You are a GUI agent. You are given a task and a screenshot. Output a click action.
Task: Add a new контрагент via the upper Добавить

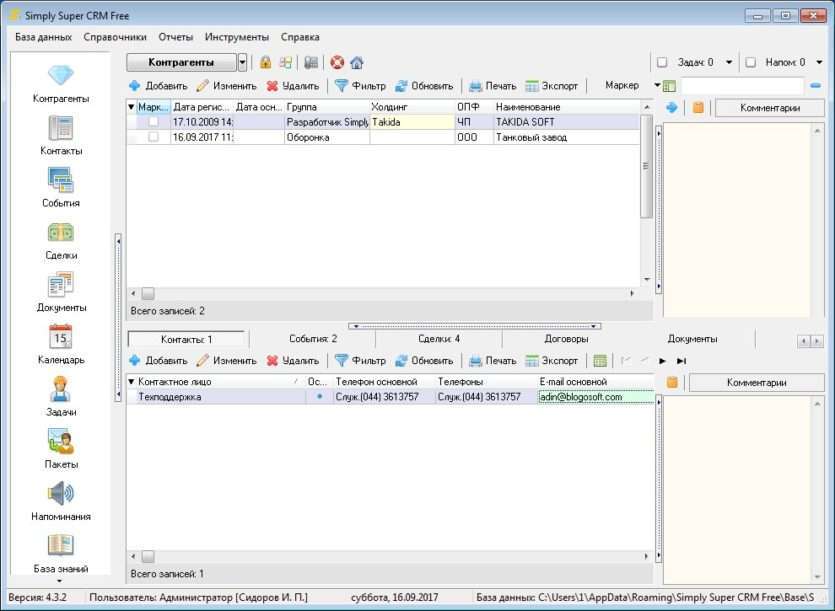click(x=158, y=86)
